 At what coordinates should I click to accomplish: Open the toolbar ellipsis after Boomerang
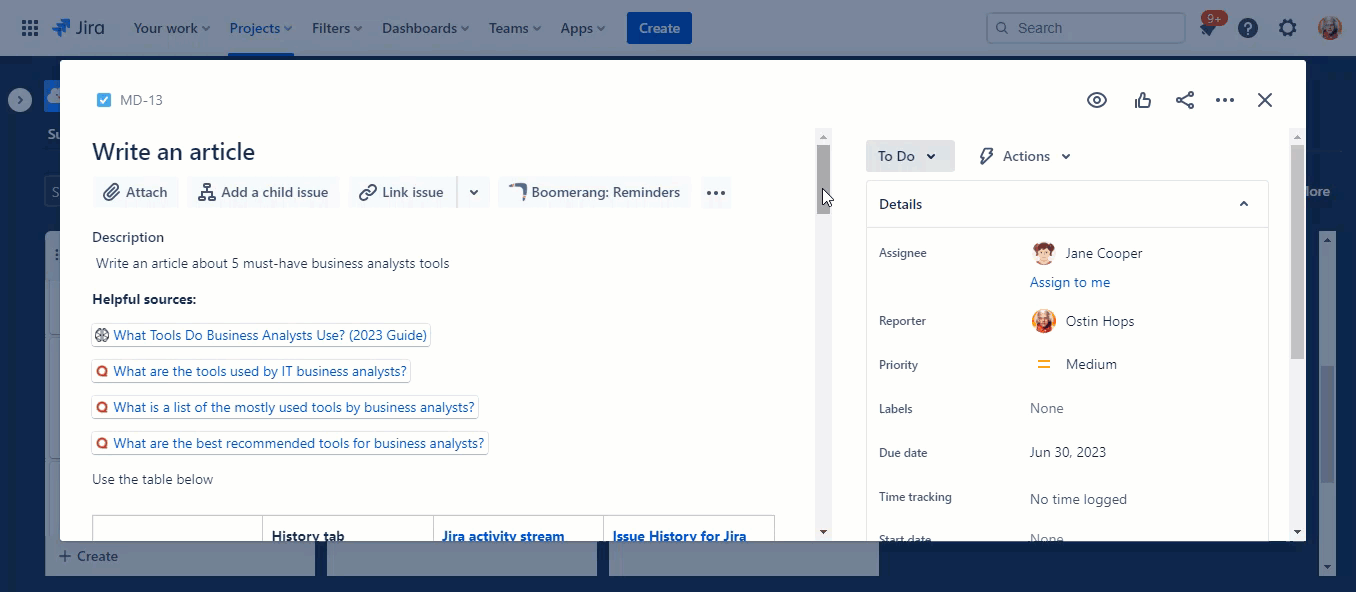tap(716, 193)
